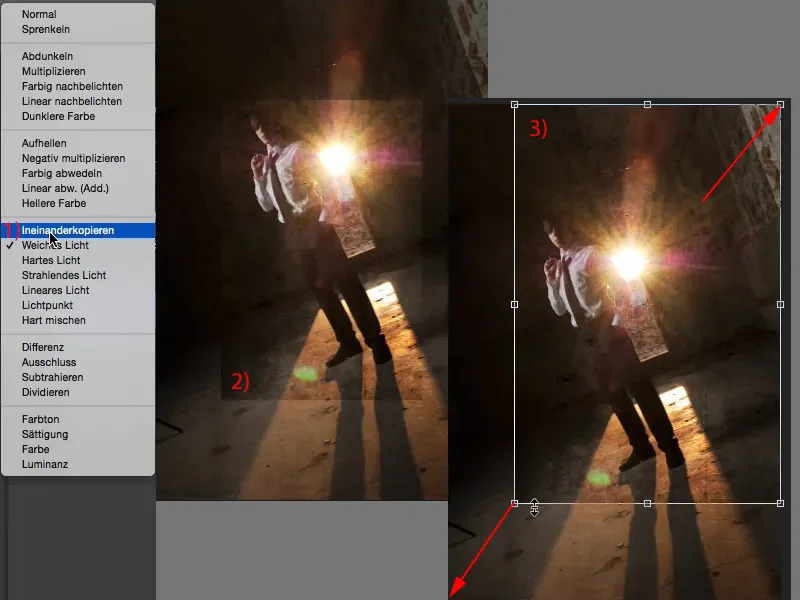Select the Ineinanderkopieren blend mode
The width and height of the screenshot is (800, 600).
(x=70, y=230)
